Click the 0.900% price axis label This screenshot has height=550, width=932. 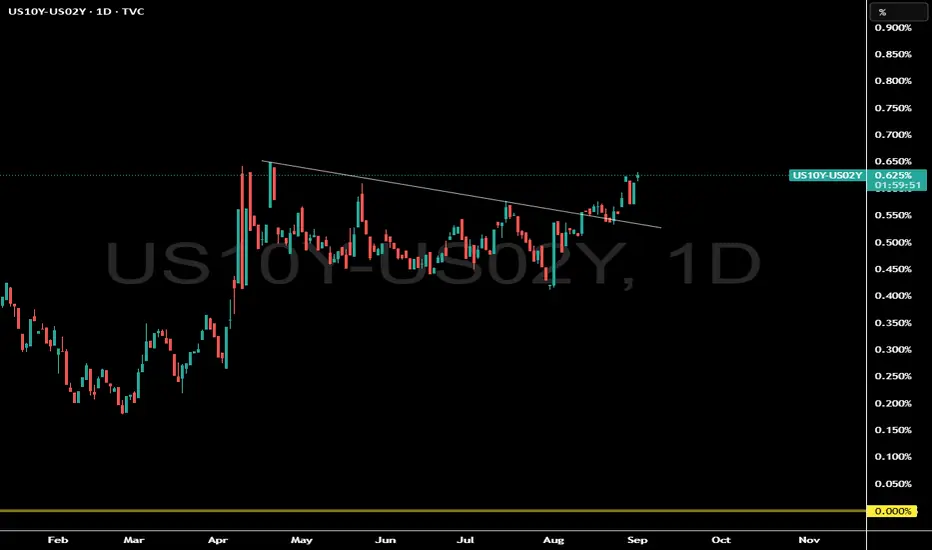point(893,27)
